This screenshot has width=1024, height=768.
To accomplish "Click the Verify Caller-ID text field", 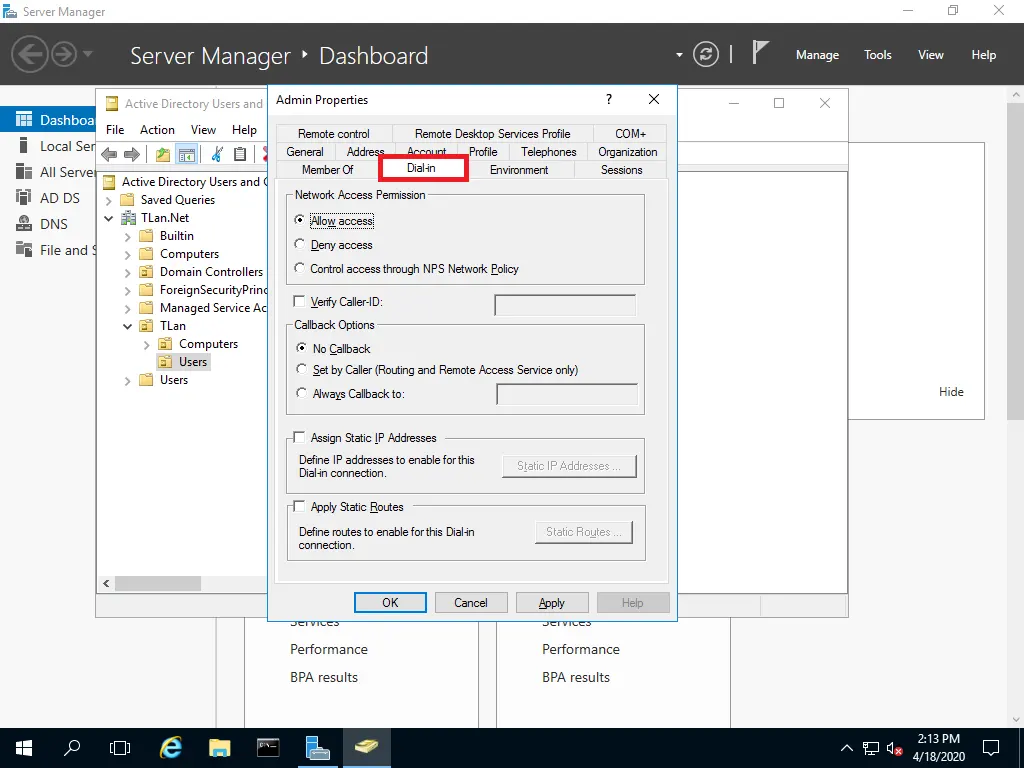I will [565, 304].
